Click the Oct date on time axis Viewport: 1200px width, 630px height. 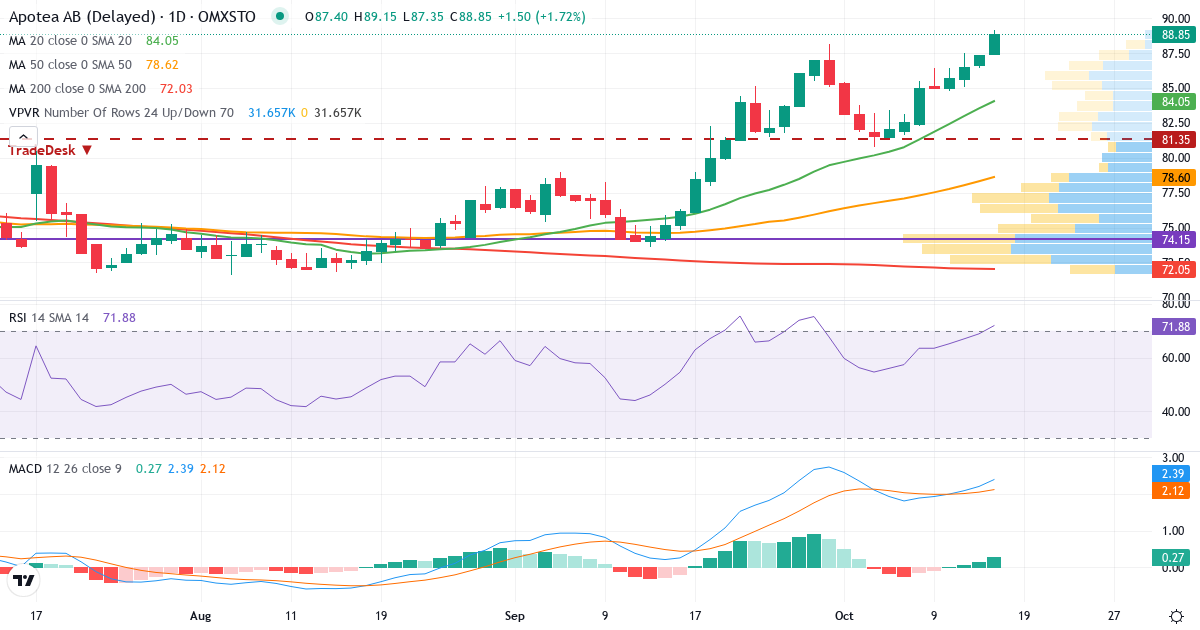845,616
